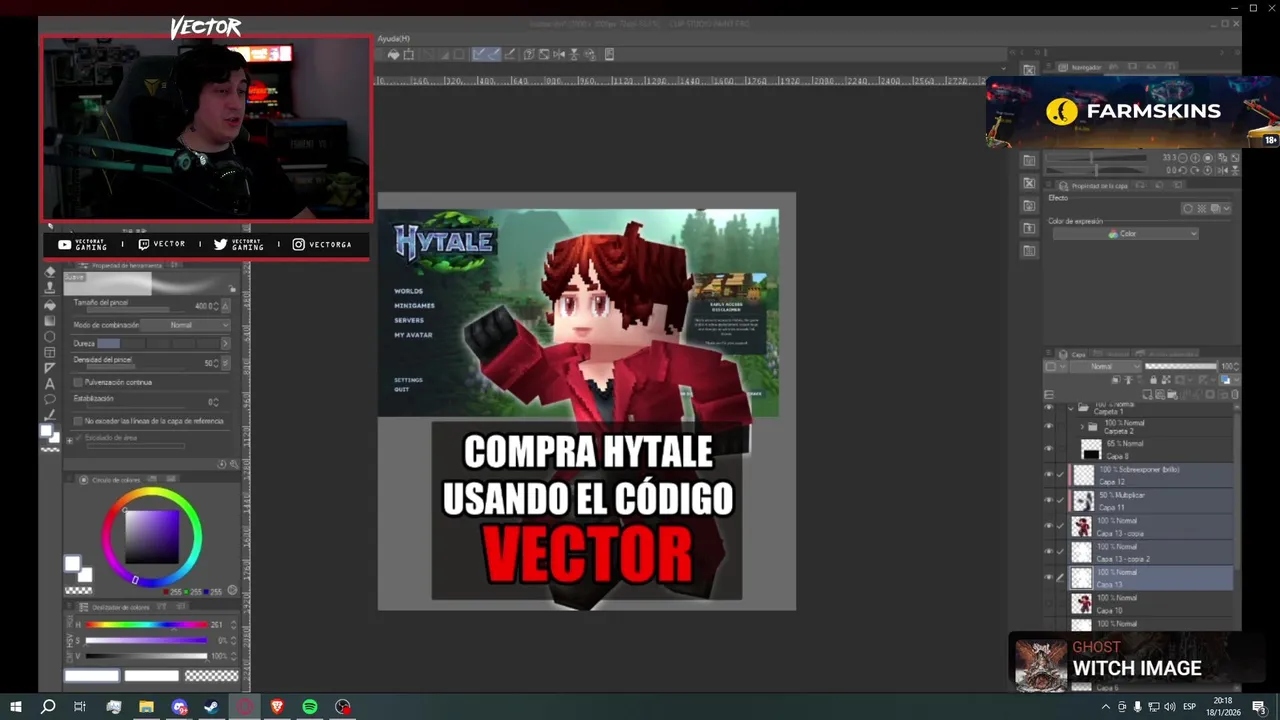Toggle eye icon of Capa 13 - copia 2
1280x720 pixels.
pyautogui.click(x=1049, y=552)
